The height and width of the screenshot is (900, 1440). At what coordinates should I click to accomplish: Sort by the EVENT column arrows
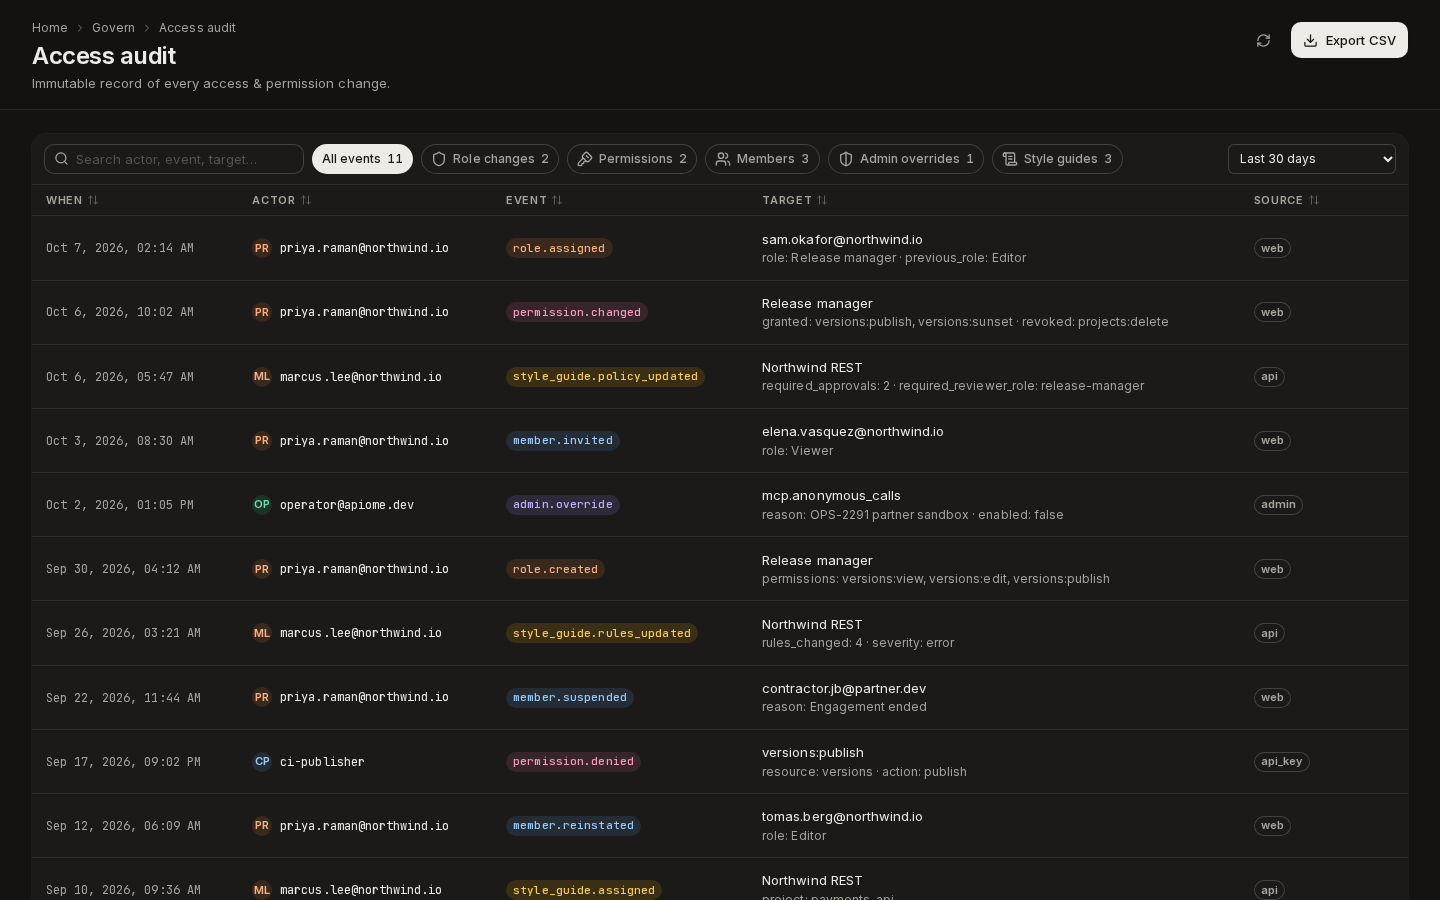pos(557,200)
